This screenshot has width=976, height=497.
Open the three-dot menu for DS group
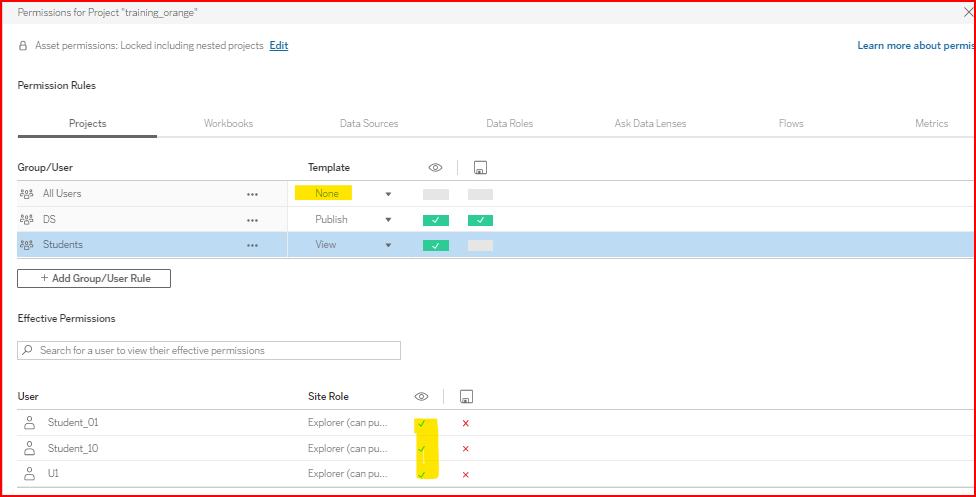[x=253, y=220]
